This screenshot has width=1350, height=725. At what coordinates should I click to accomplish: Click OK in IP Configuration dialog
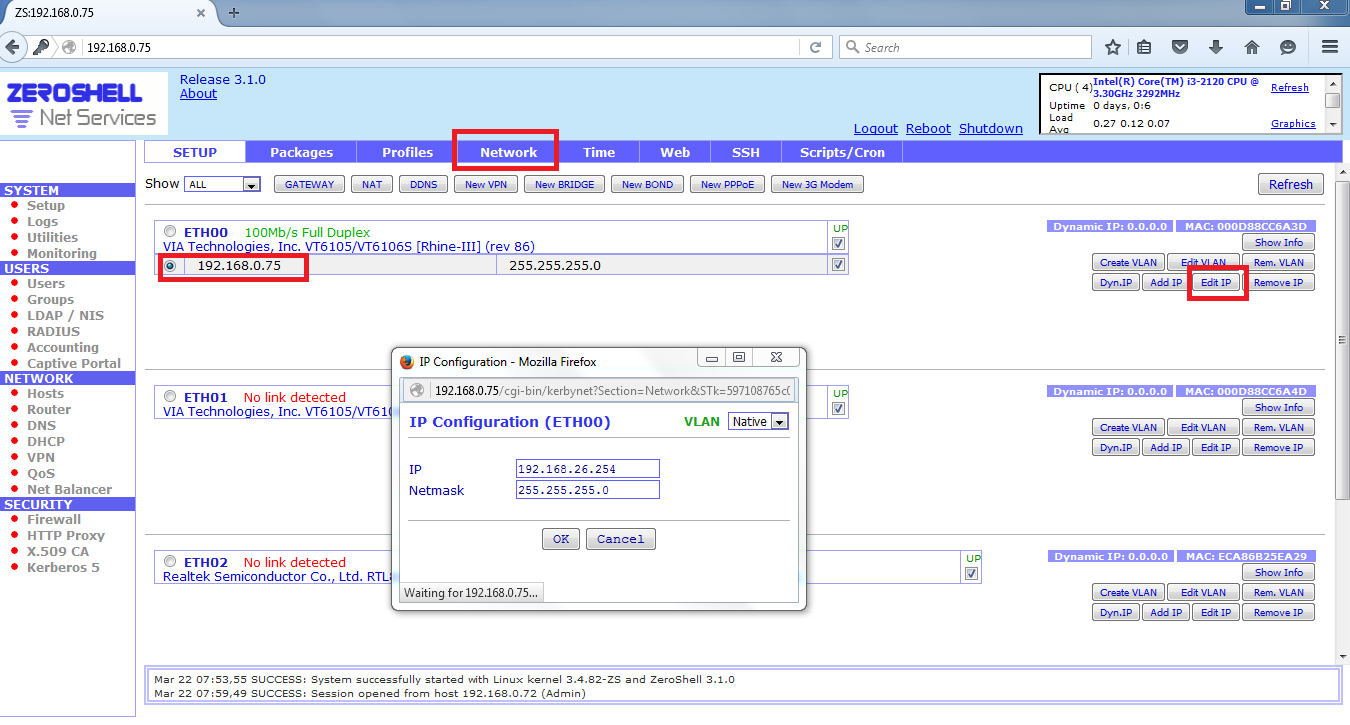click(561, 539)
